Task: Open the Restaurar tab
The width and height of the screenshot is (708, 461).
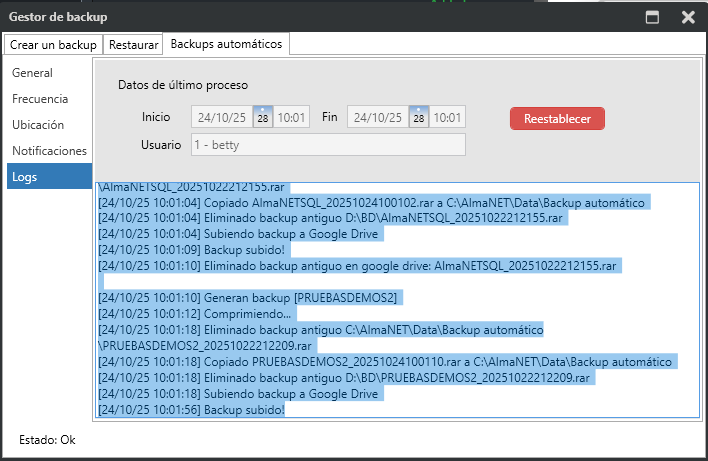Action: (x=133, y=45)
